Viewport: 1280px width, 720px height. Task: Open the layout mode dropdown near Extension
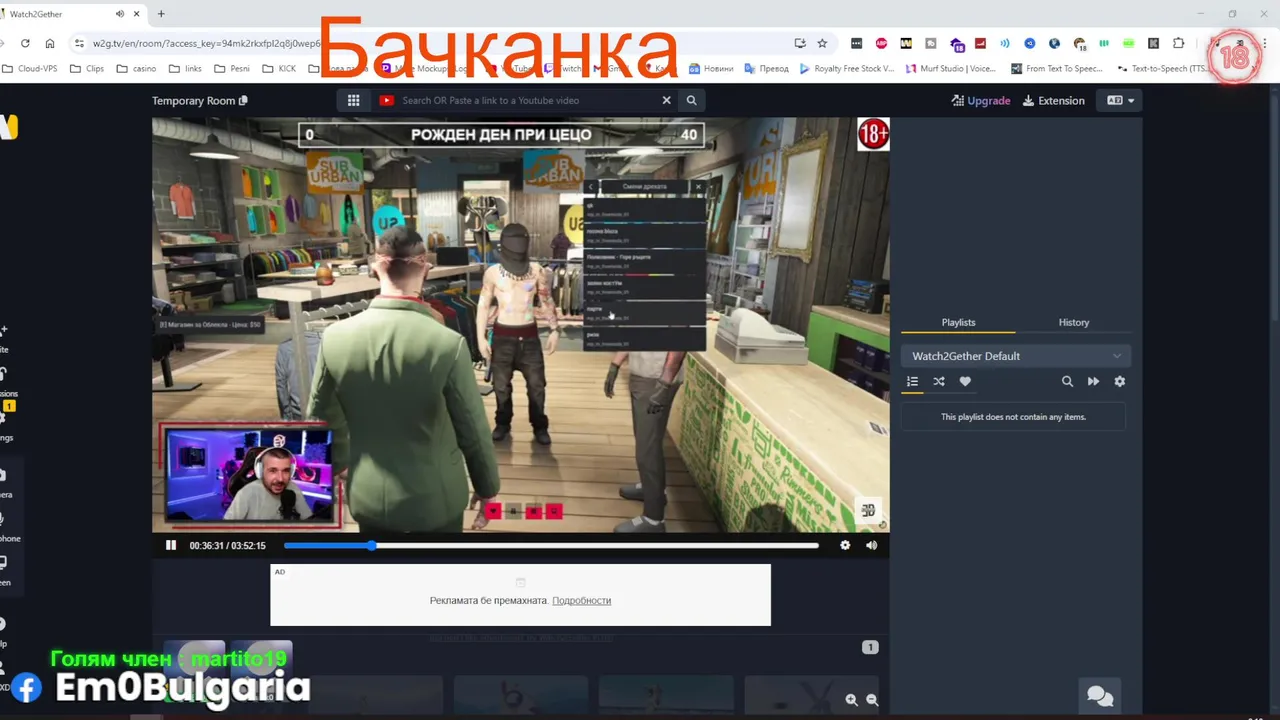1120,100
